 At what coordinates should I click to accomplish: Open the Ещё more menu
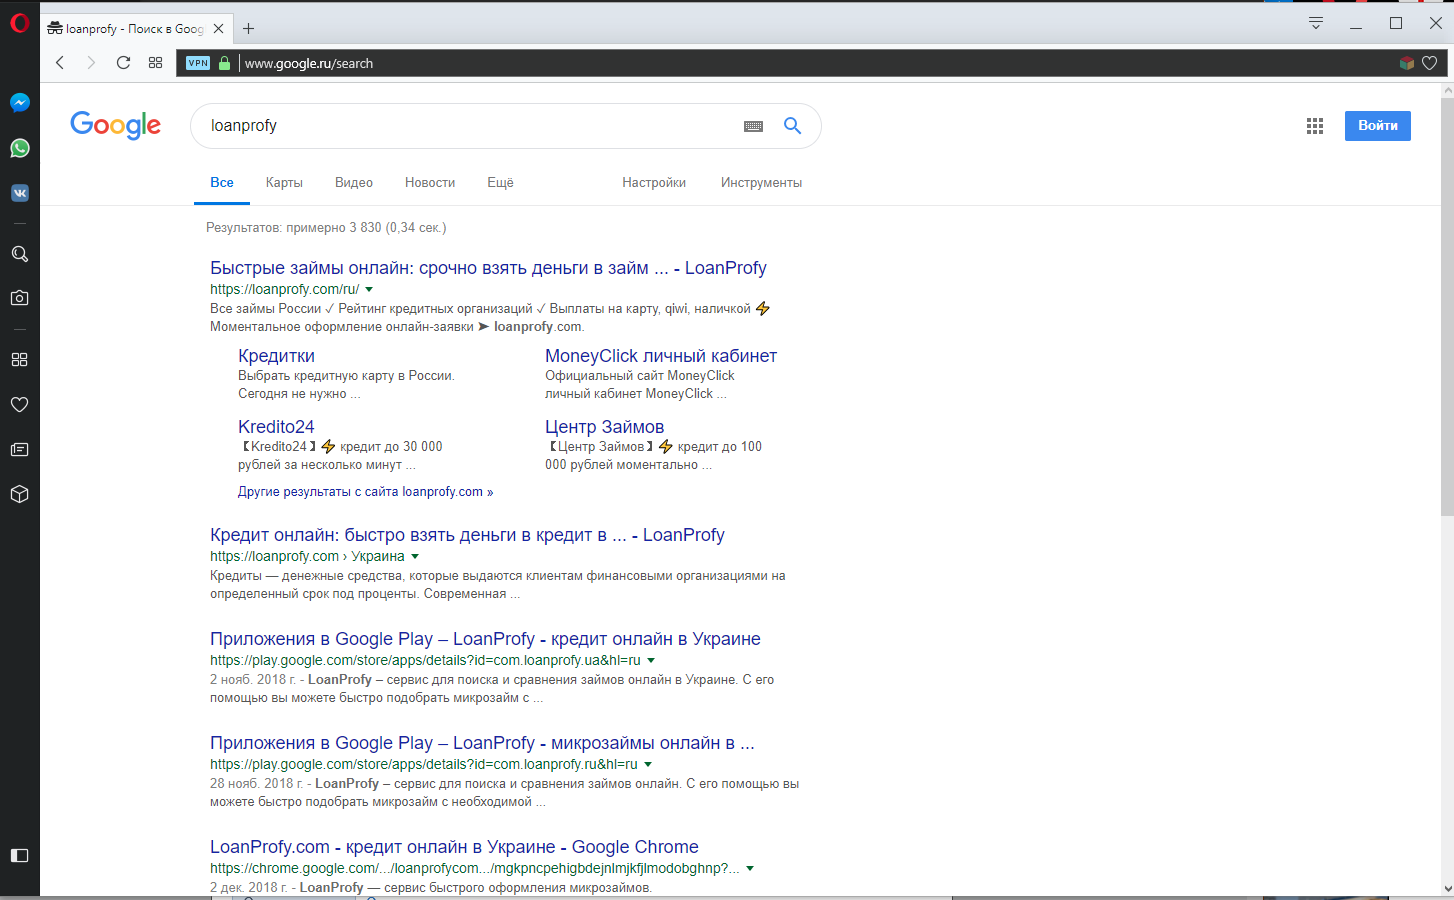pos(500,183)
